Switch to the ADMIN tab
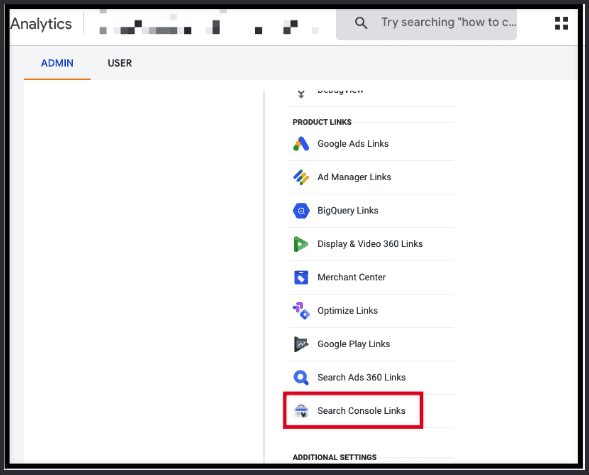This screenshot has height=475, width=589. [57, 63]
